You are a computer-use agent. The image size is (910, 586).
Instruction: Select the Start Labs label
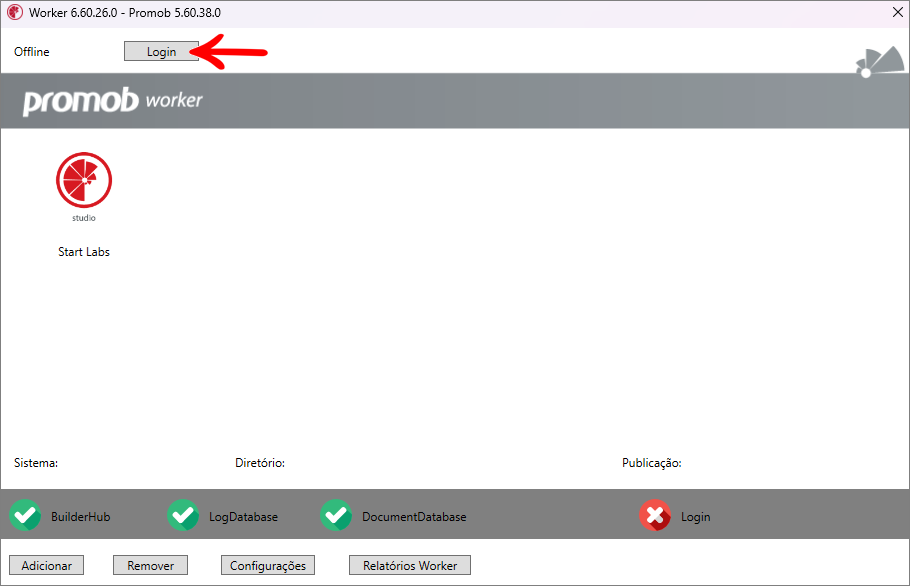pyautogui.click(x=84, y=252)
